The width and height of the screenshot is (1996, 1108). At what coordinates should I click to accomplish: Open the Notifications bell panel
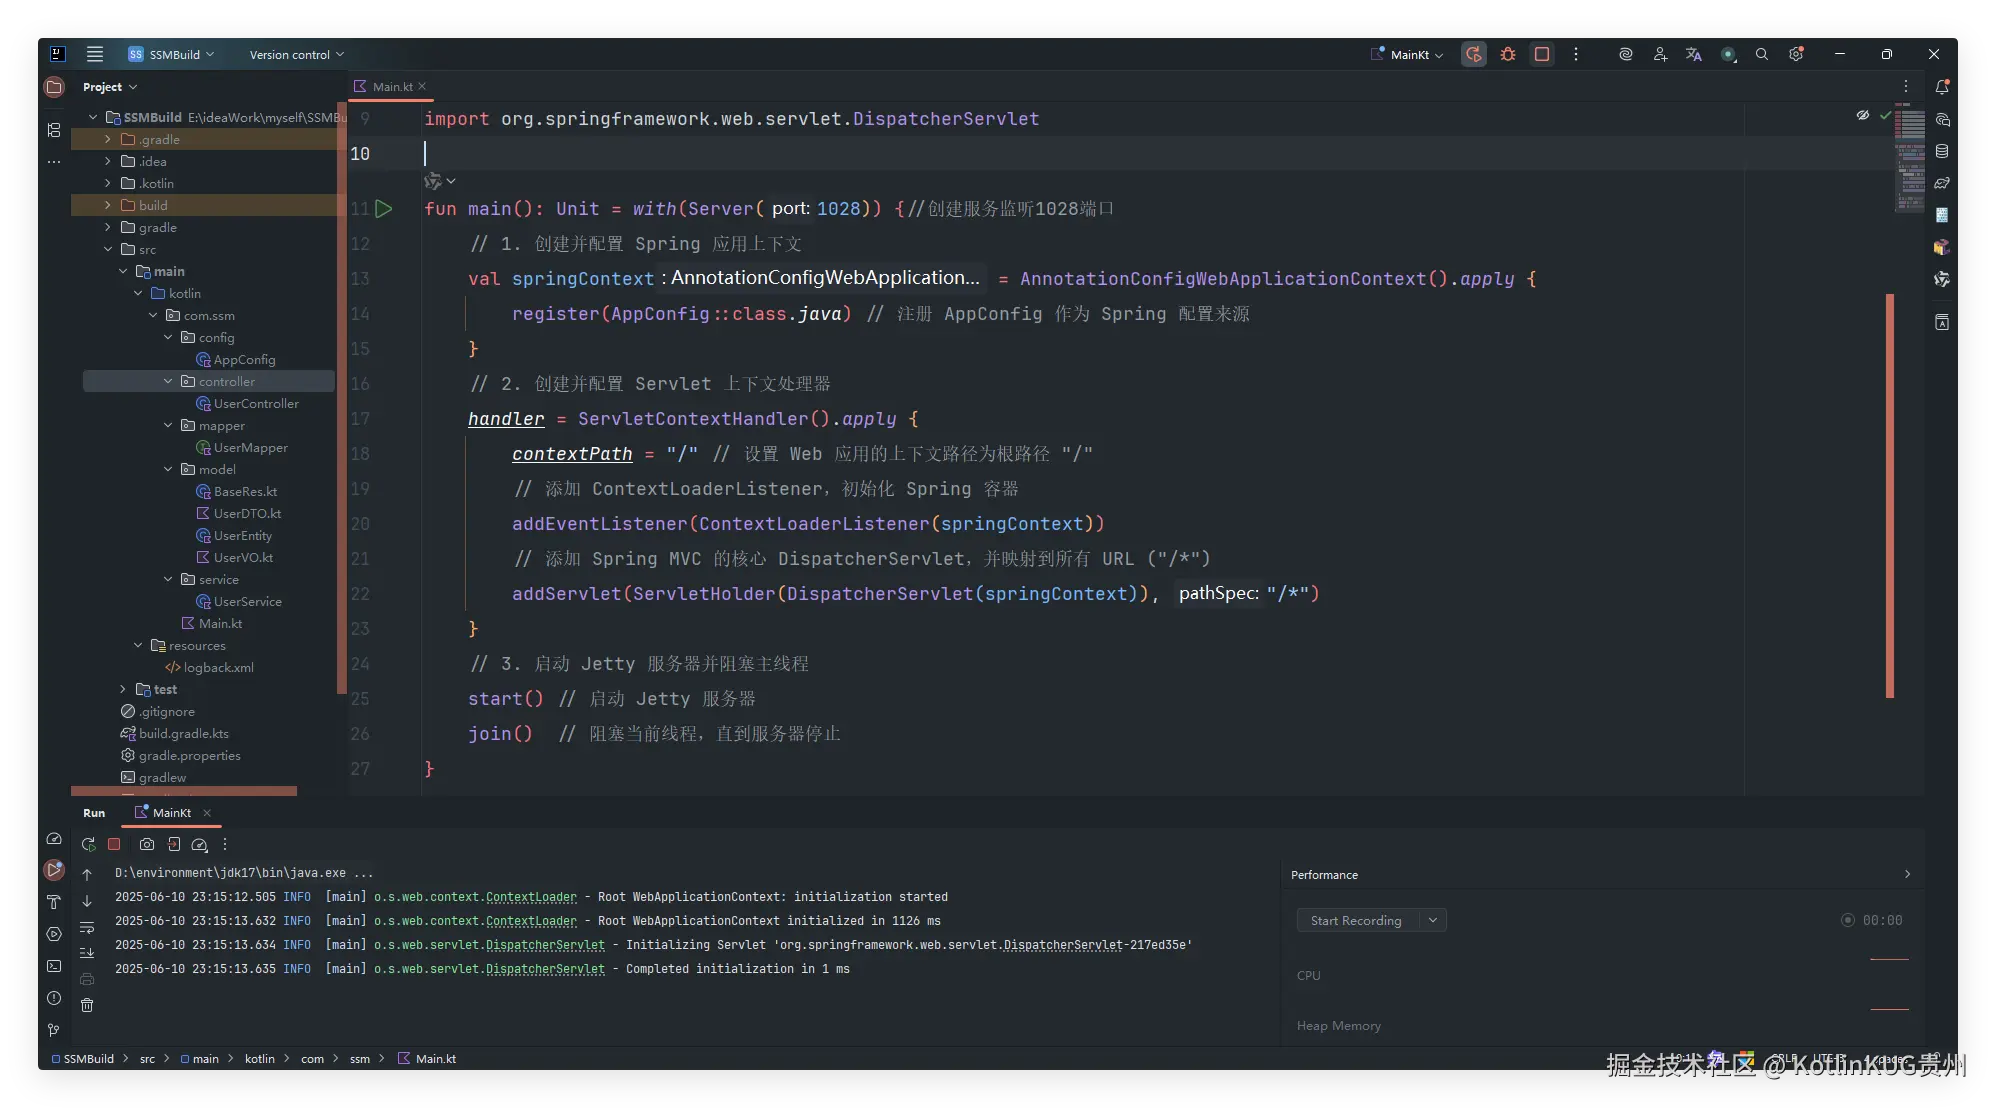click(1942, 87)
